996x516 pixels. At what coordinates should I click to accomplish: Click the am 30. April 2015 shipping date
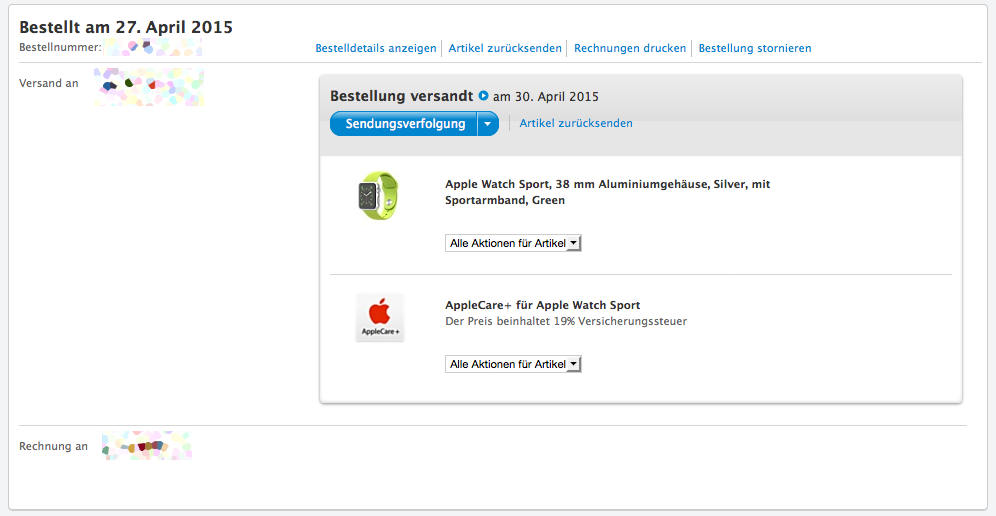546,97
